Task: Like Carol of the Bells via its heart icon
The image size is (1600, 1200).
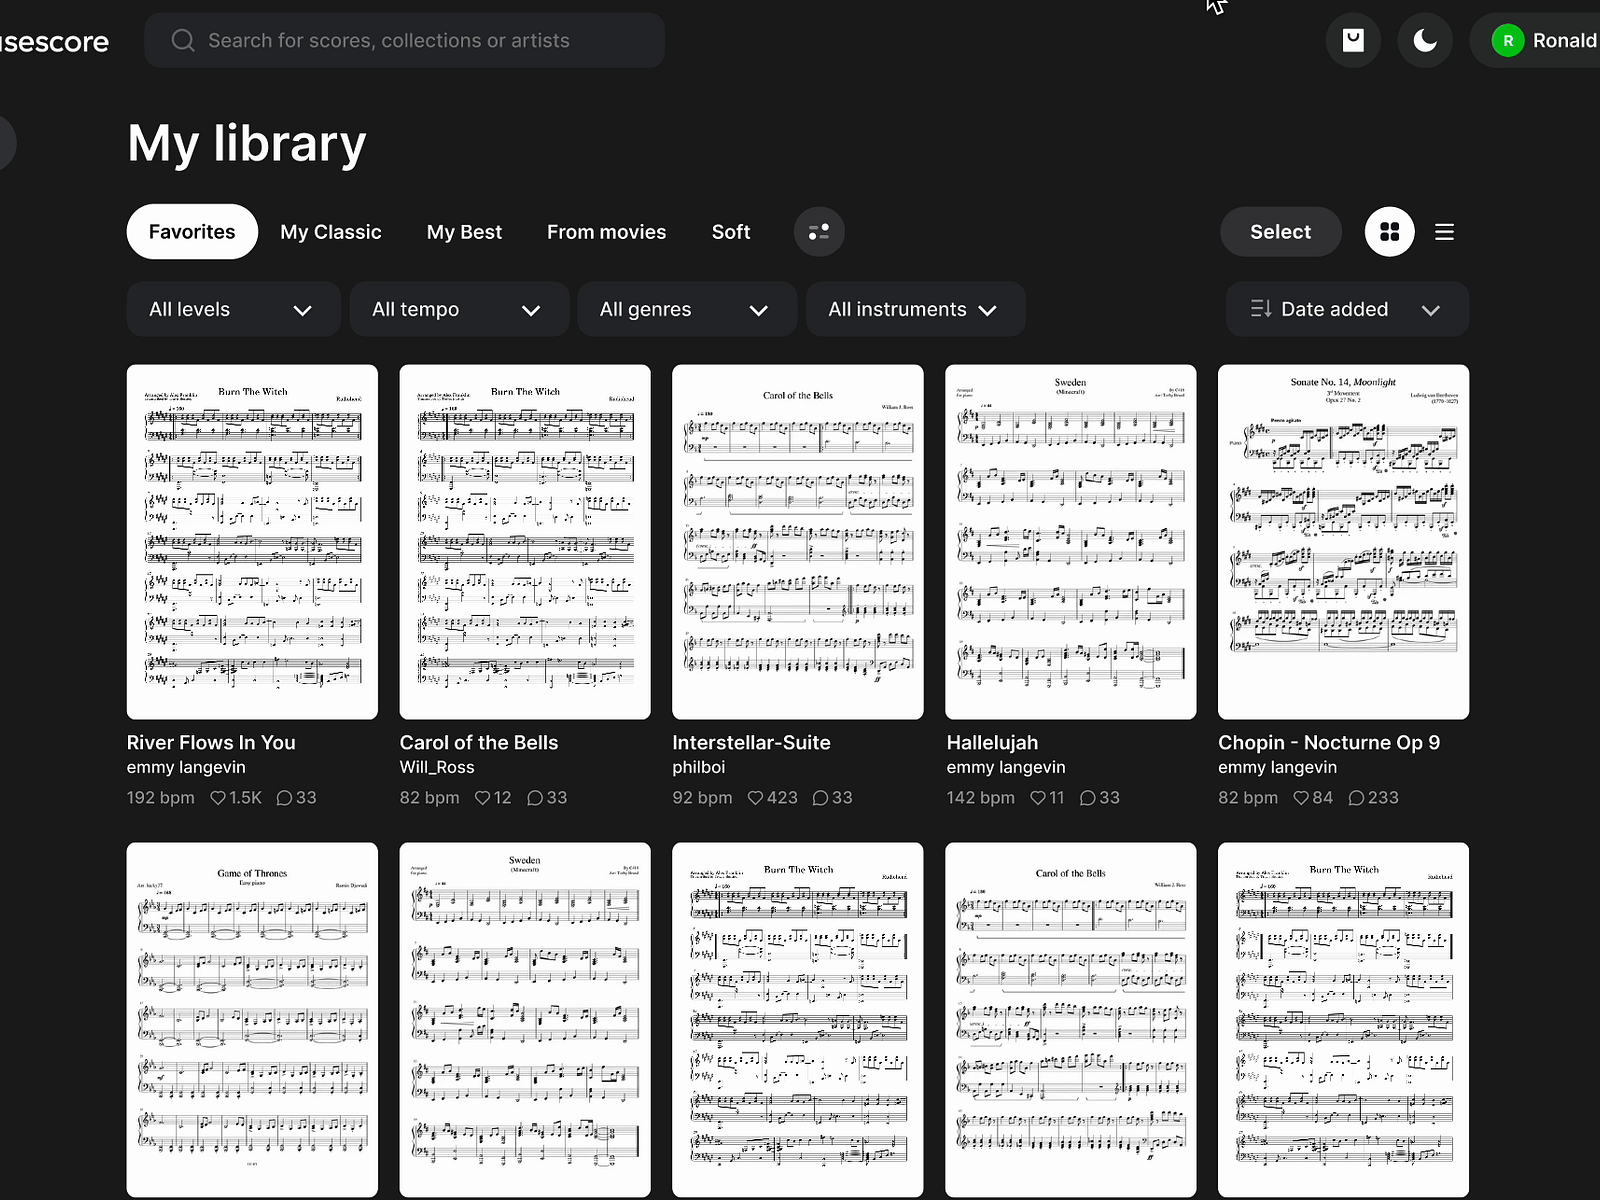Action: [x=483, y=798]
